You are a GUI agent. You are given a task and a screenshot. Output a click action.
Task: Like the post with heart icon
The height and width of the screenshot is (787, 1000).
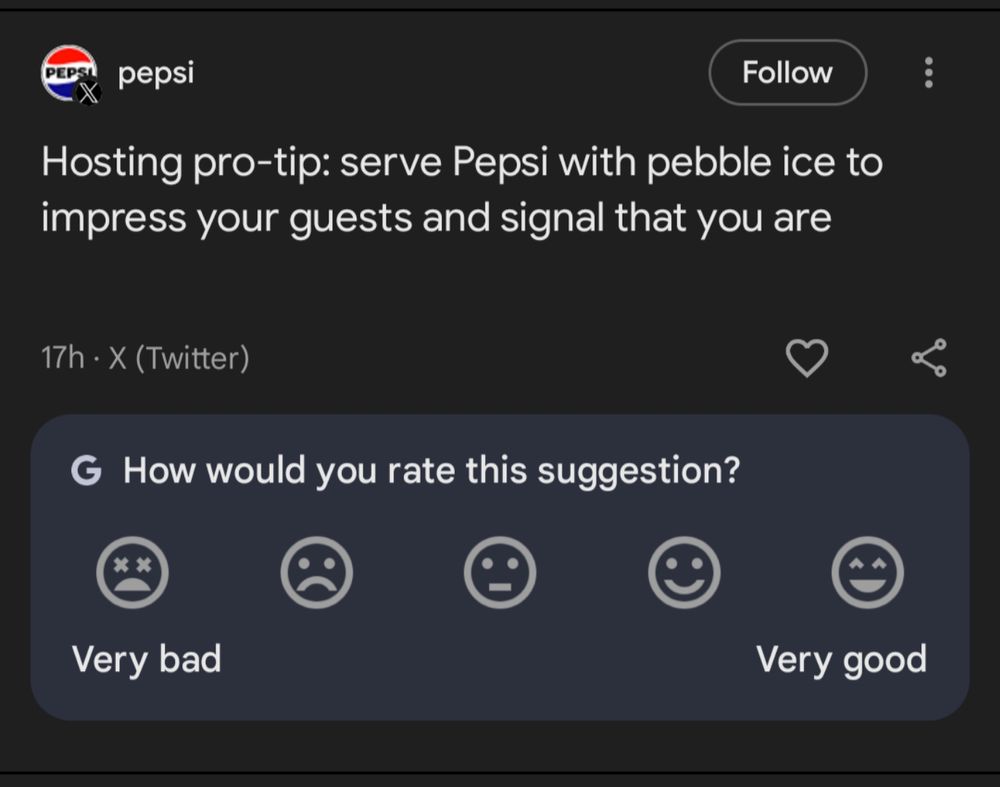(x=807, y=358)
